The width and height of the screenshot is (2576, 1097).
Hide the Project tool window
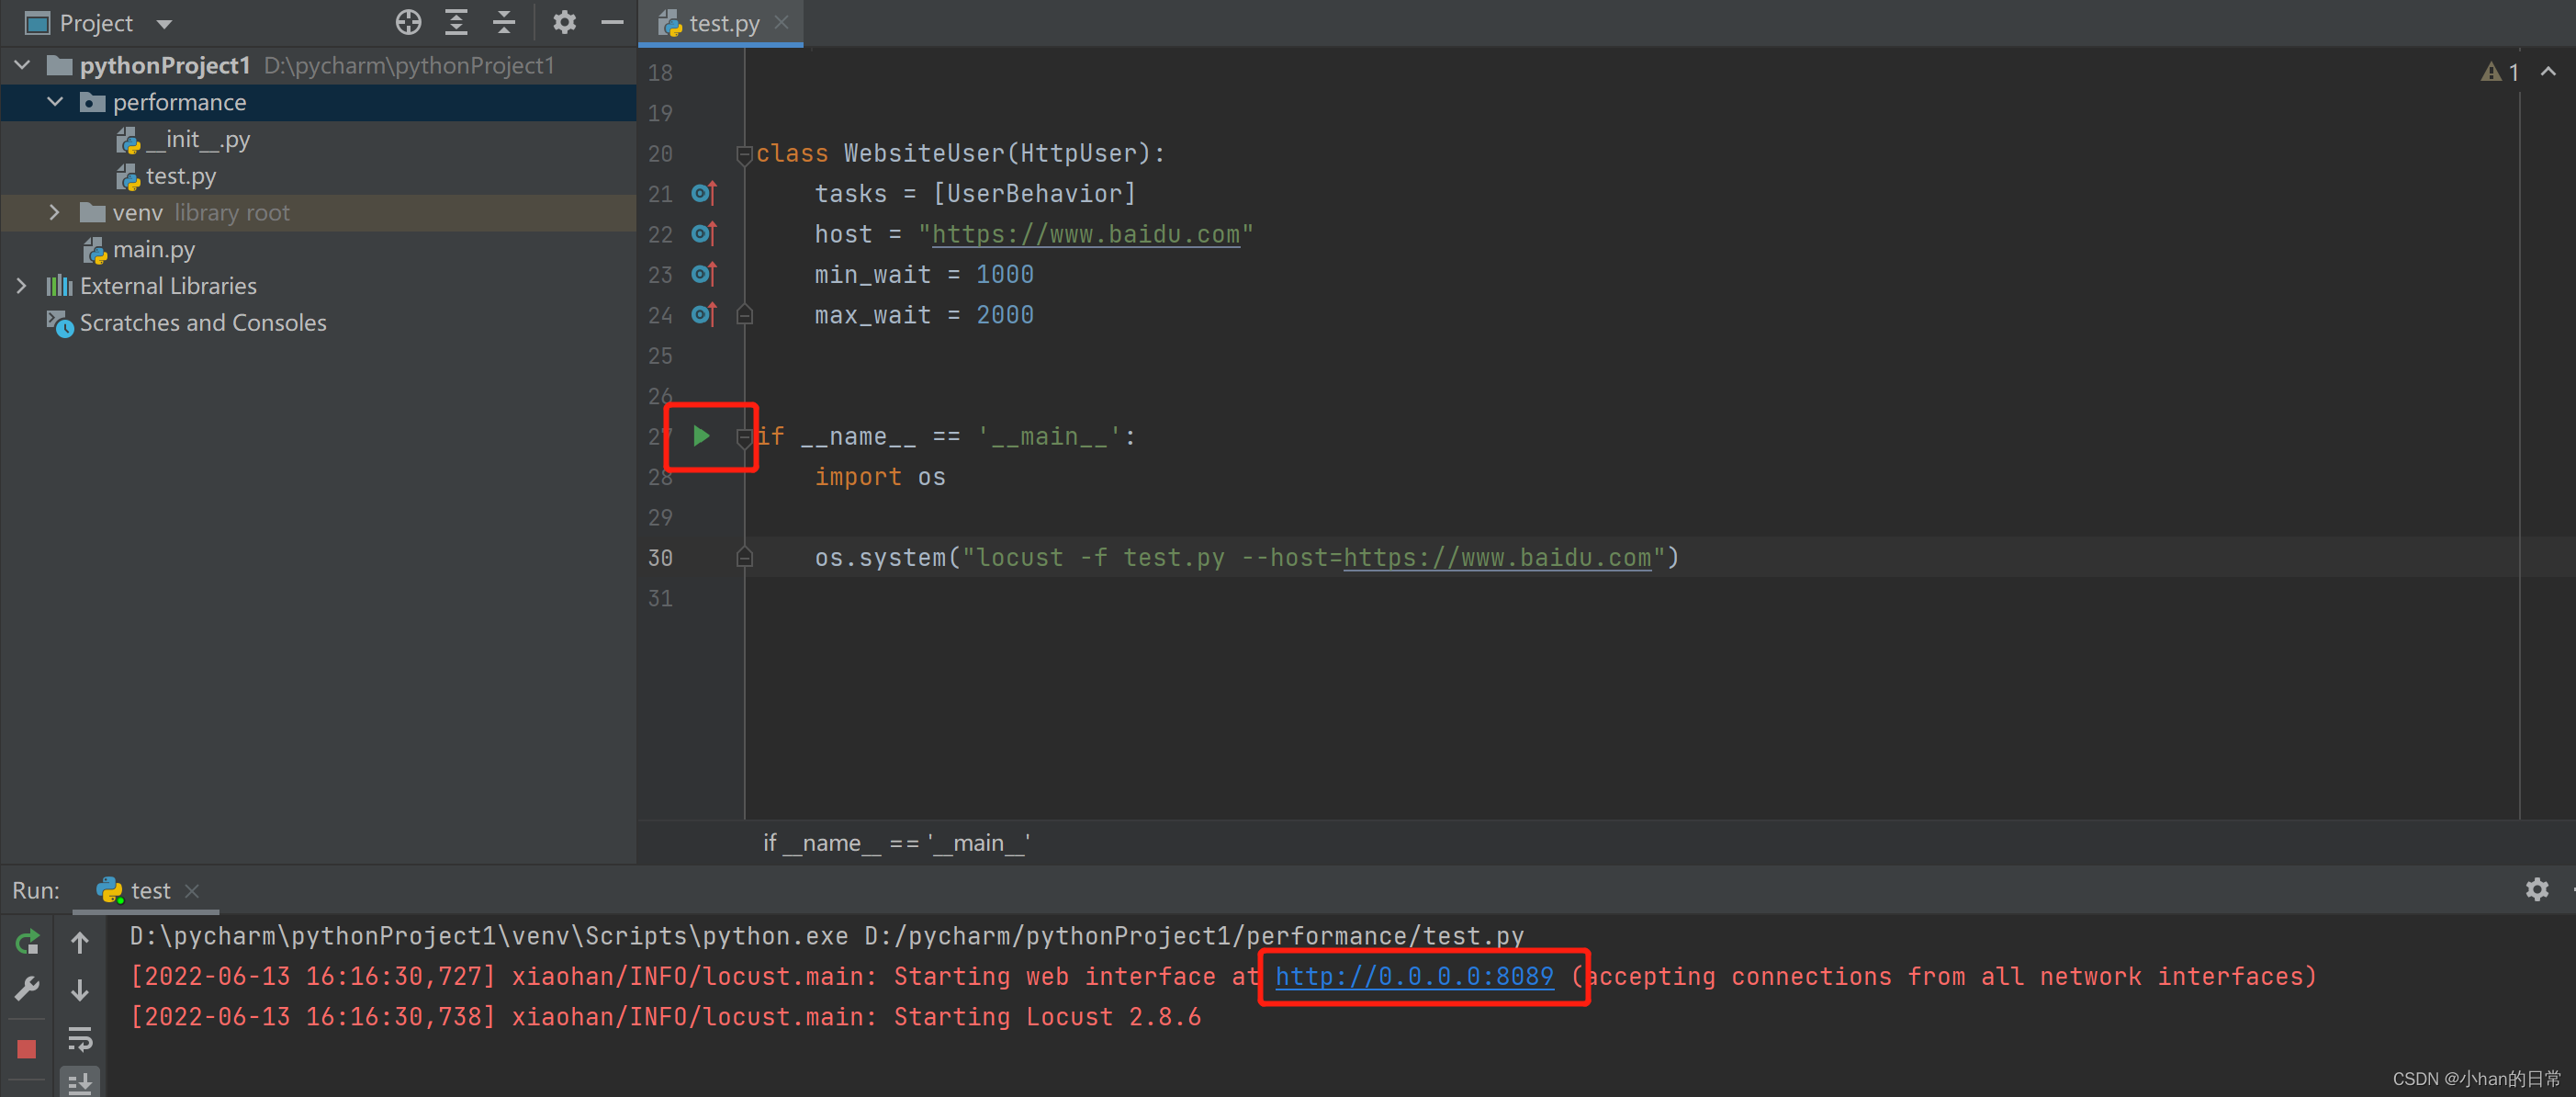612,22
